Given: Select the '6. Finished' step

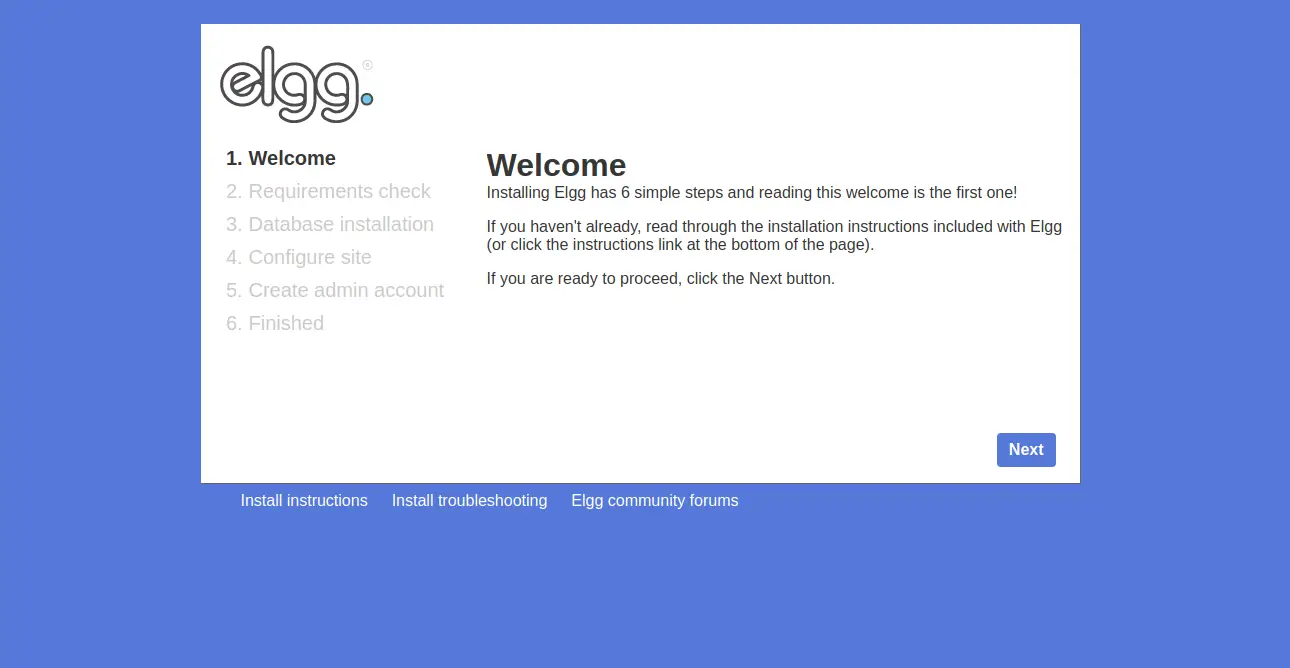Looking at the screenshot, I should point(275,323).
